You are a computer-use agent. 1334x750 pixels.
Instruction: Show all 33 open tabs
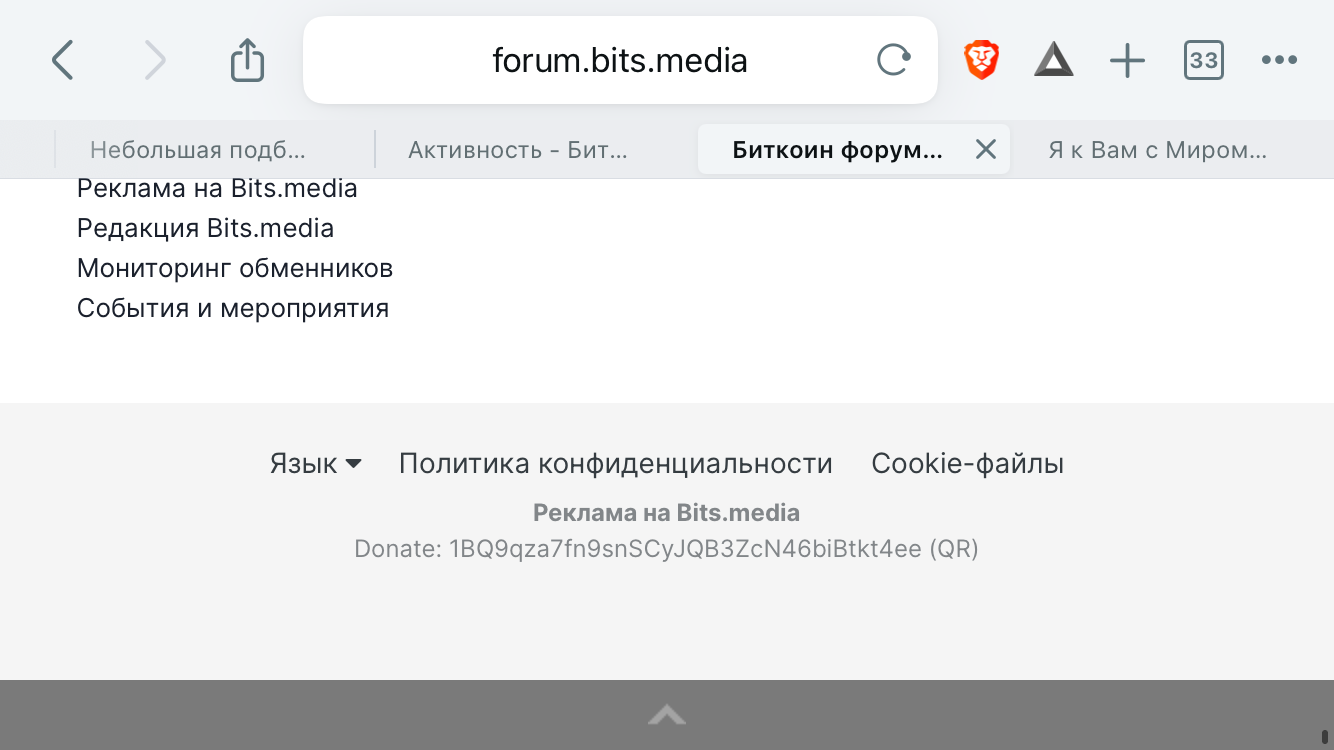coord(1203,61)
